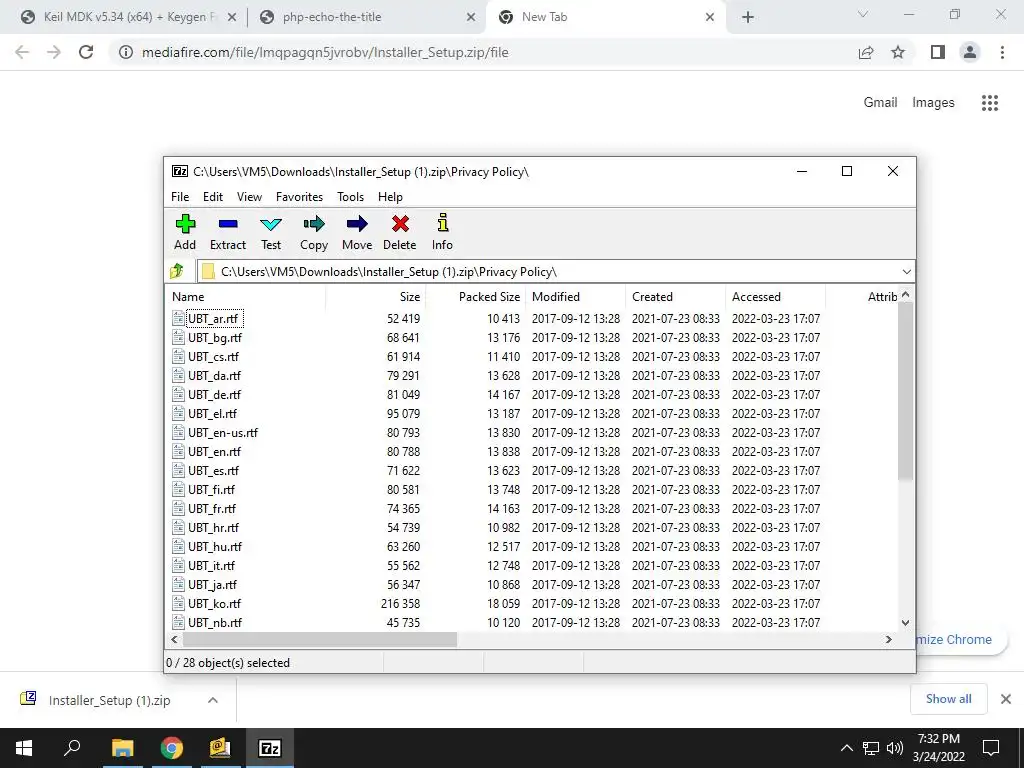Select the file UBT_nb.rtf
Screen dimensions: 1024x768
coord(215,622)
